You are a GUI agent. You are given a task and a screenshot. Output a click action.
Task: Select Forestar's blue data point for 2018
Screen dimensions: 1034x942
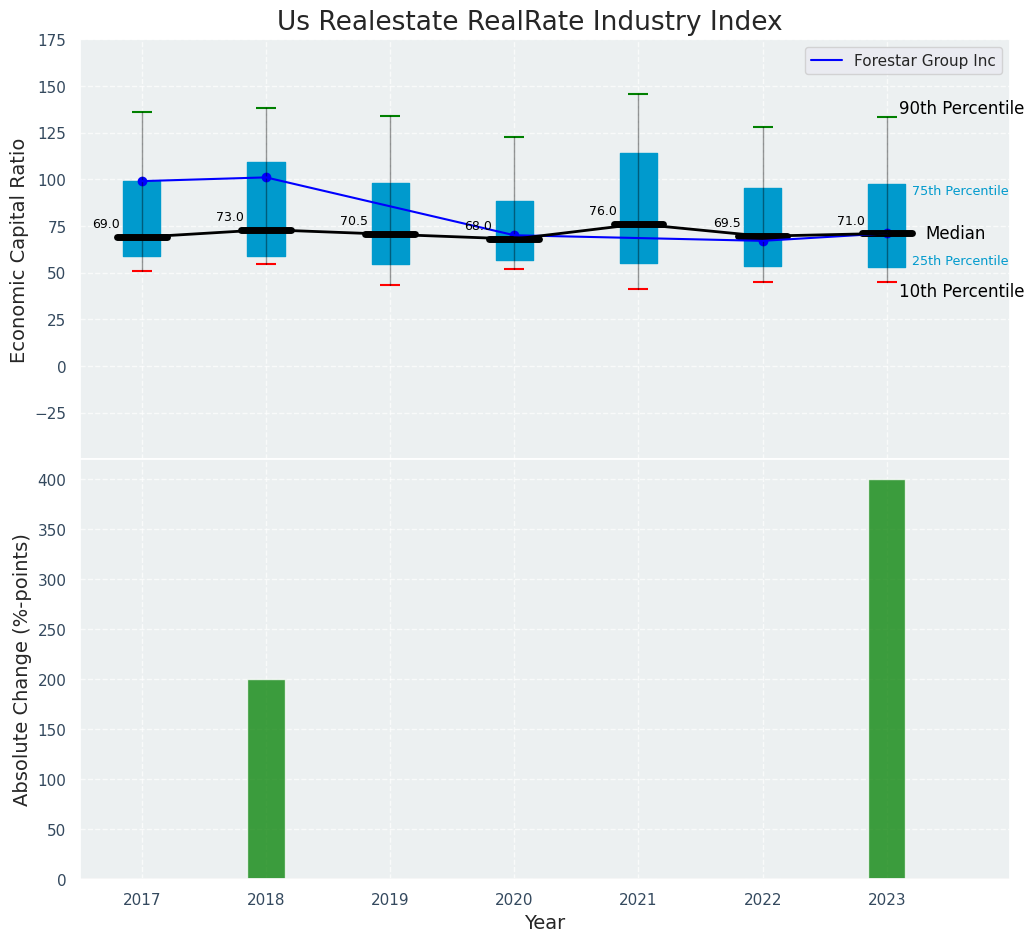pyautogui.click(x=266, y=177)
